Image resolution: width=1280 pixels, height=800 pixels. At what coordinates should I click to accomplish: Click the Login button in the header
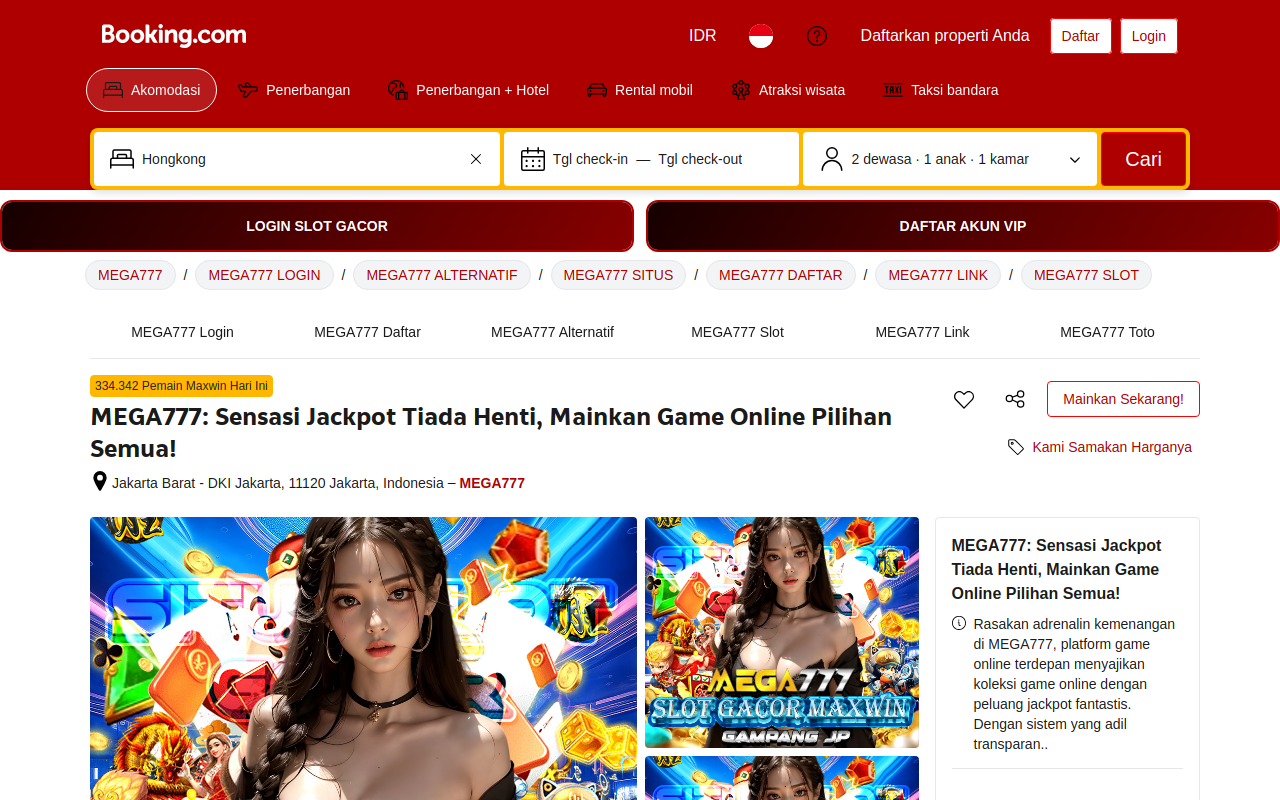(x=1149, y=36)
